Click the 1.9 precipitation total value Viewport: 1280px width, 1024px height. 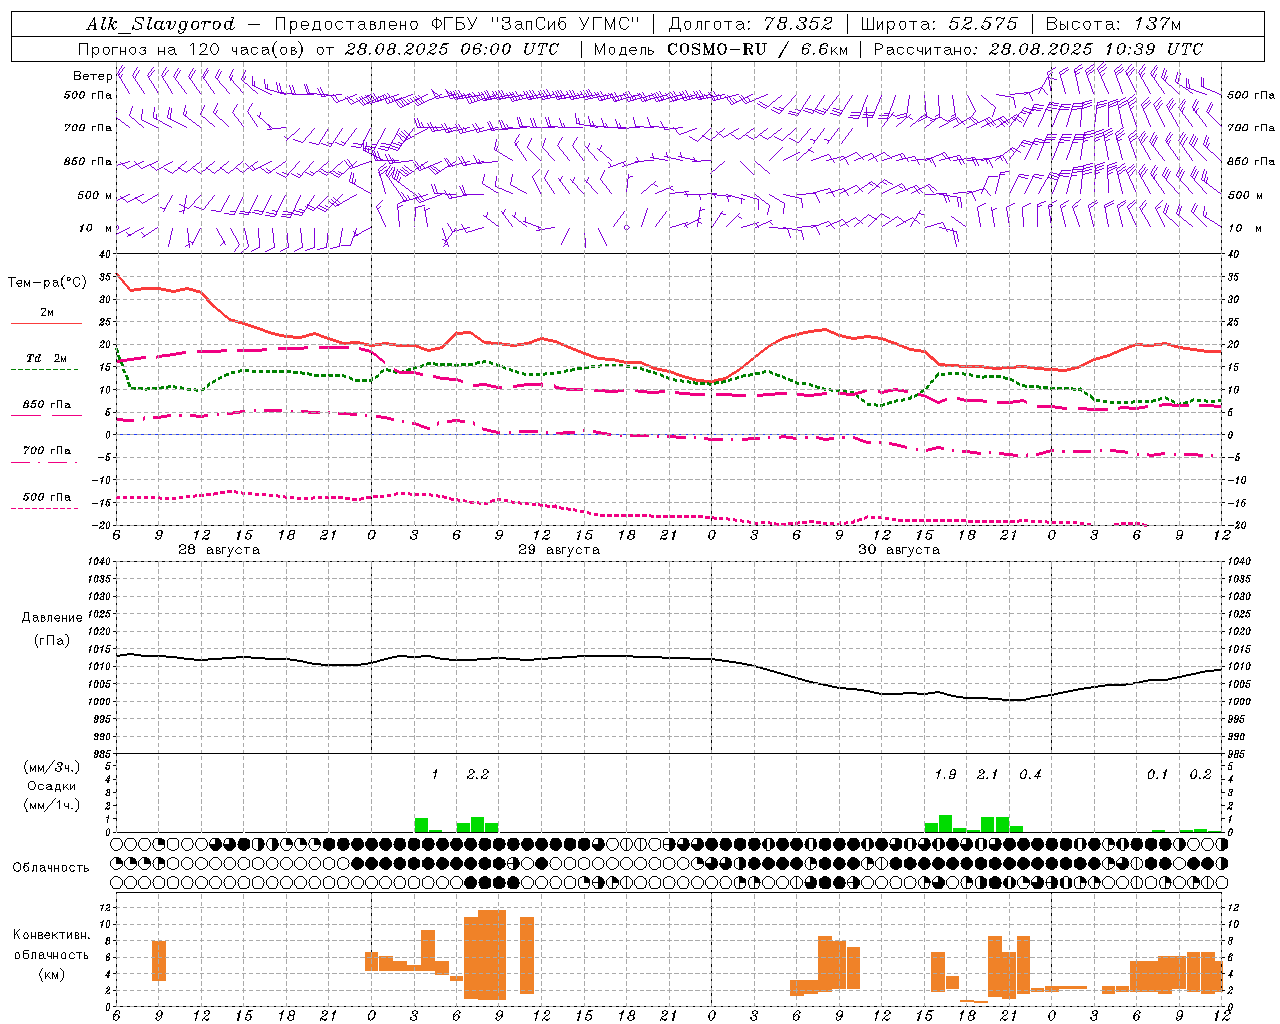(945, 774)
